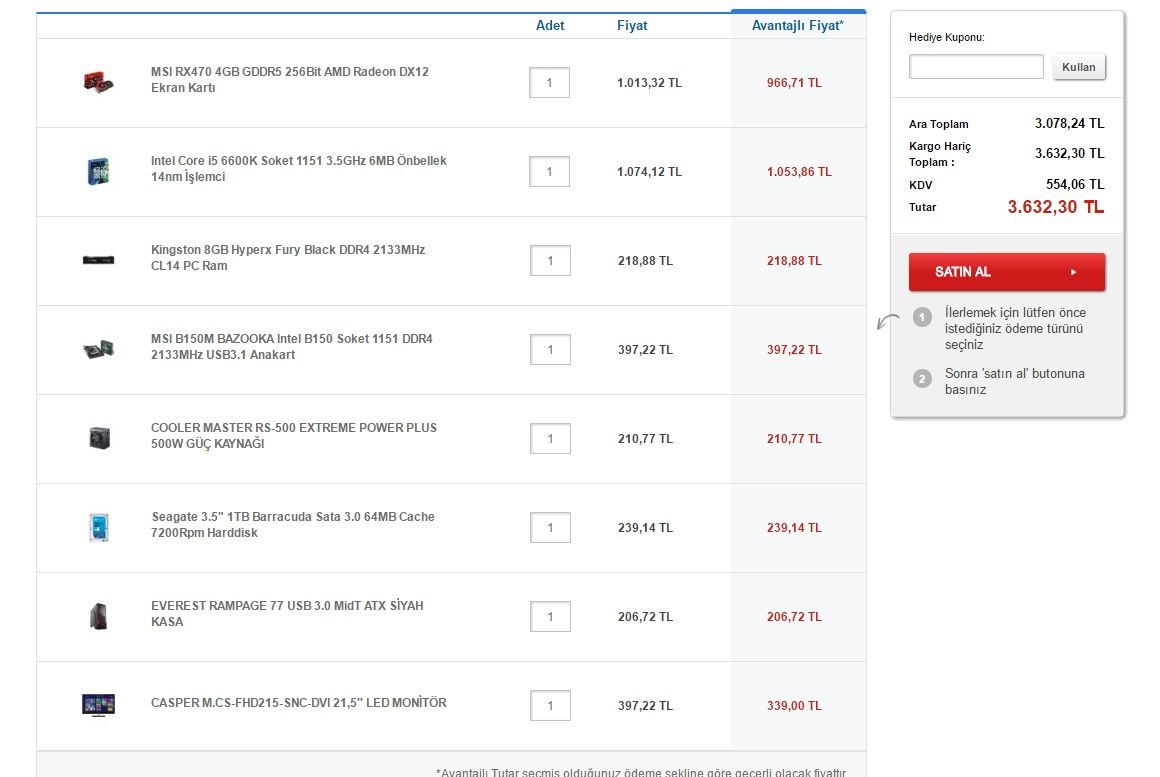The height and width of the screenshot is (777, 1160).
Task: Focus quantity field for MSI B150M motherboard
Action: pyautogui.click(x=550, y=349)
